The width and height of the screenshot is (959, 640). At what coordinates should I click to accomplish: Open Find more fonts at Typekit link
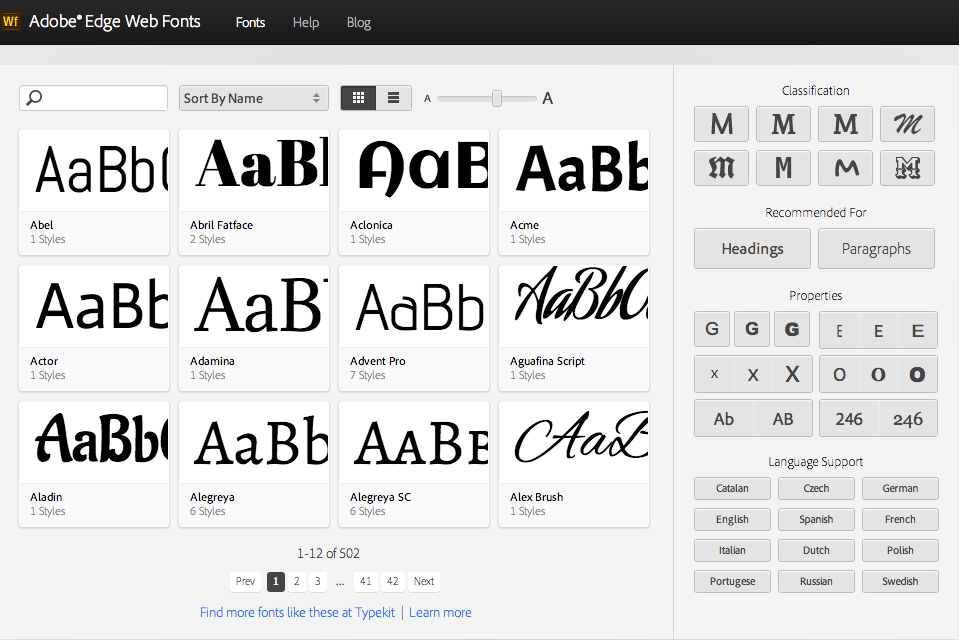point(297,612)
